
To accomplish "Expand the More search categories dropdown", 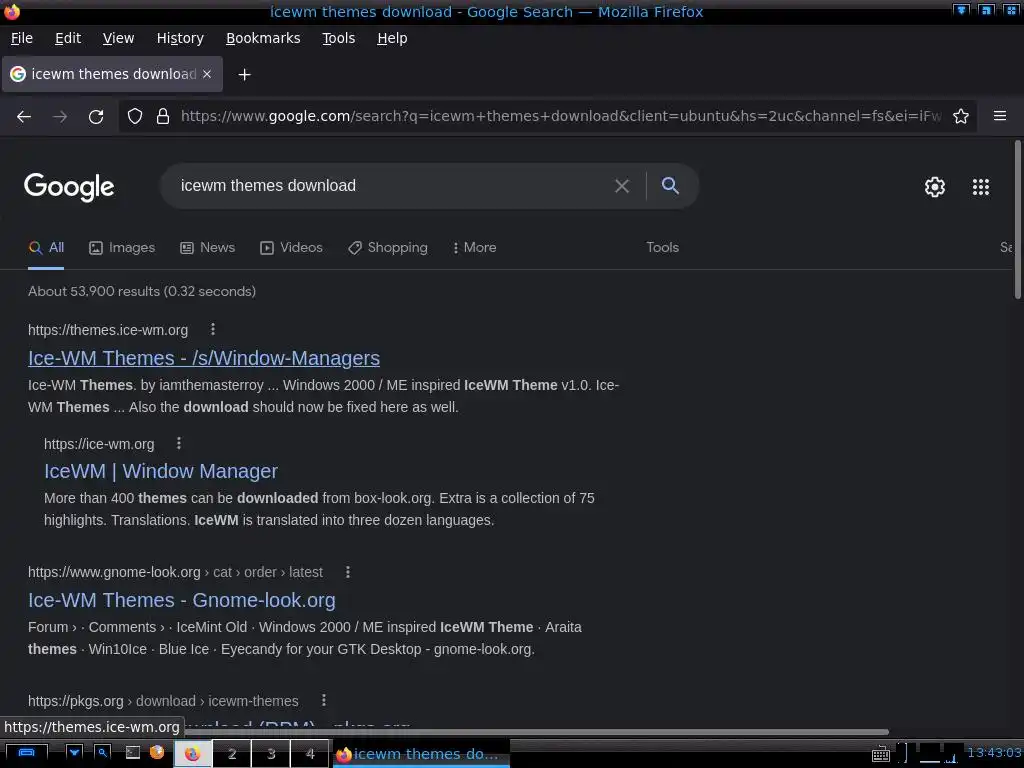I will pyautogui.click(x=474, y=248).
